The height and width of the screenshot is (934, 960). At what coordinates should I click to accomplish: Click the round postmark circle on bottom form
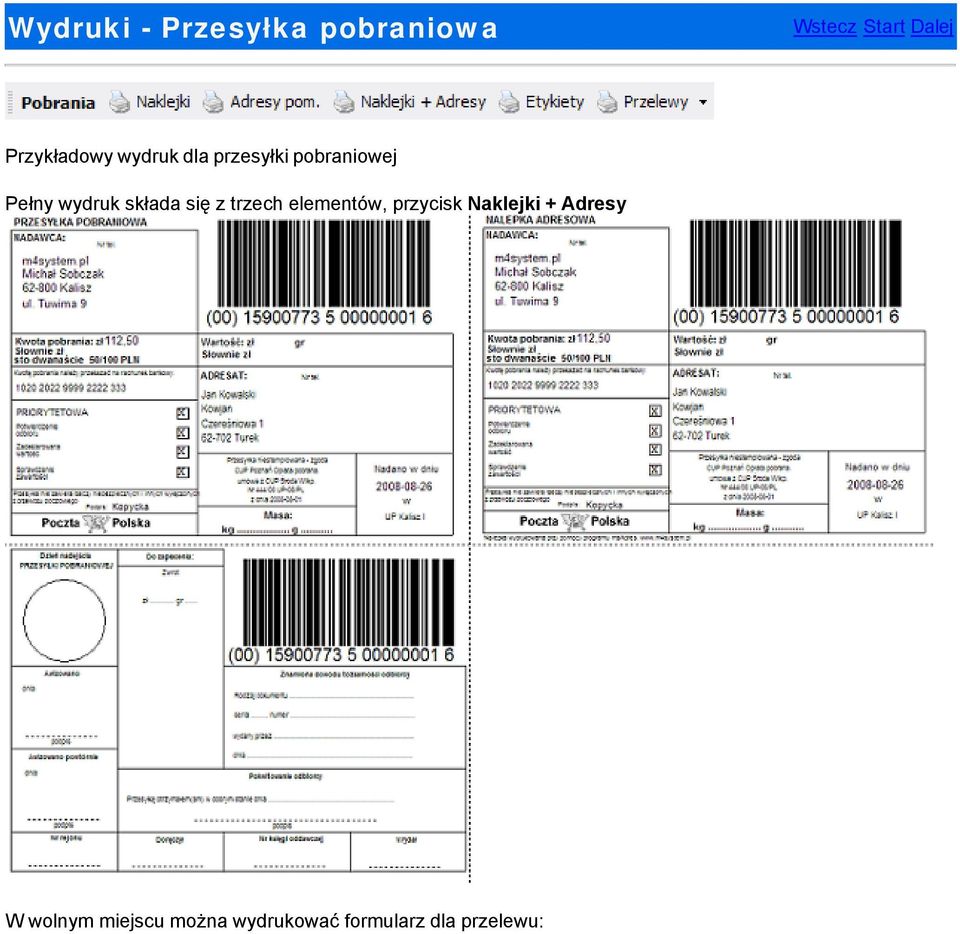pyautogui.click(x=64, y=620)
